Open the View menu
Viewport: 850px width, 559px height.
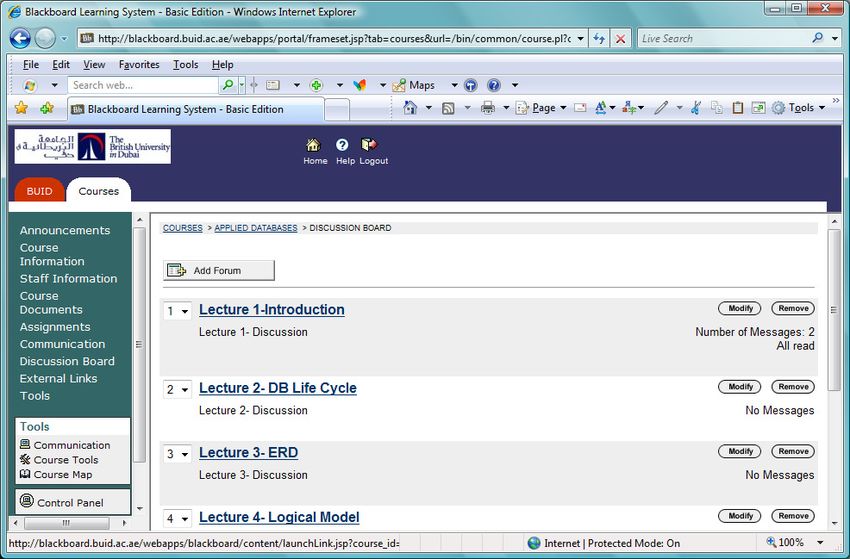pos(94,65)
